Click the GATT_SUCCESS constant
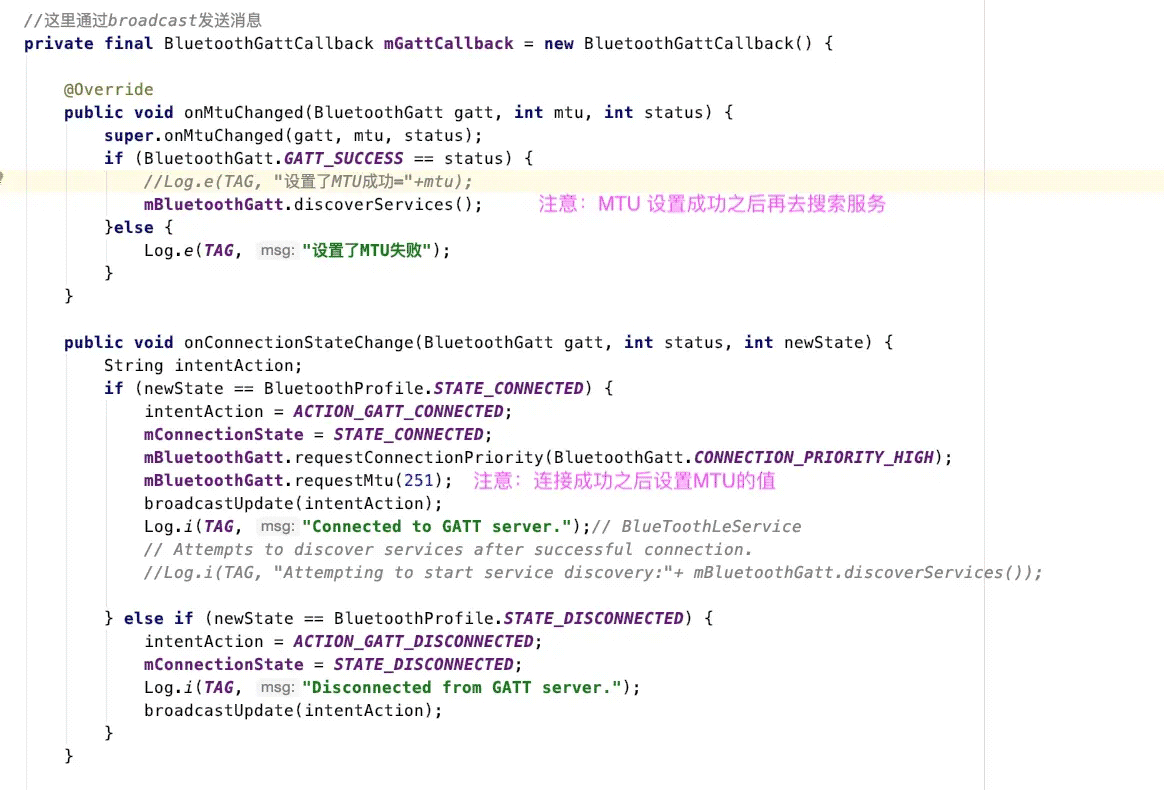The image size is (1164, 790). (344, 159)
